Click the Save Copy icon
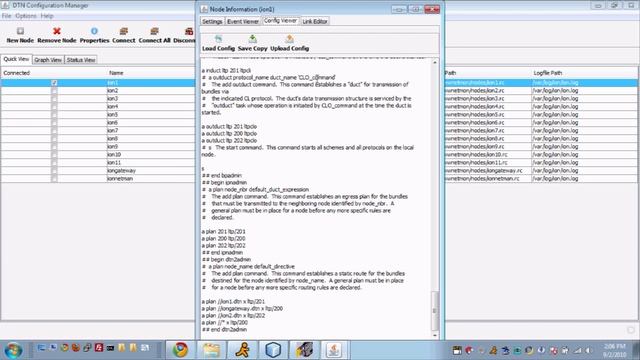640x360 pixels. tap(253, 39)
